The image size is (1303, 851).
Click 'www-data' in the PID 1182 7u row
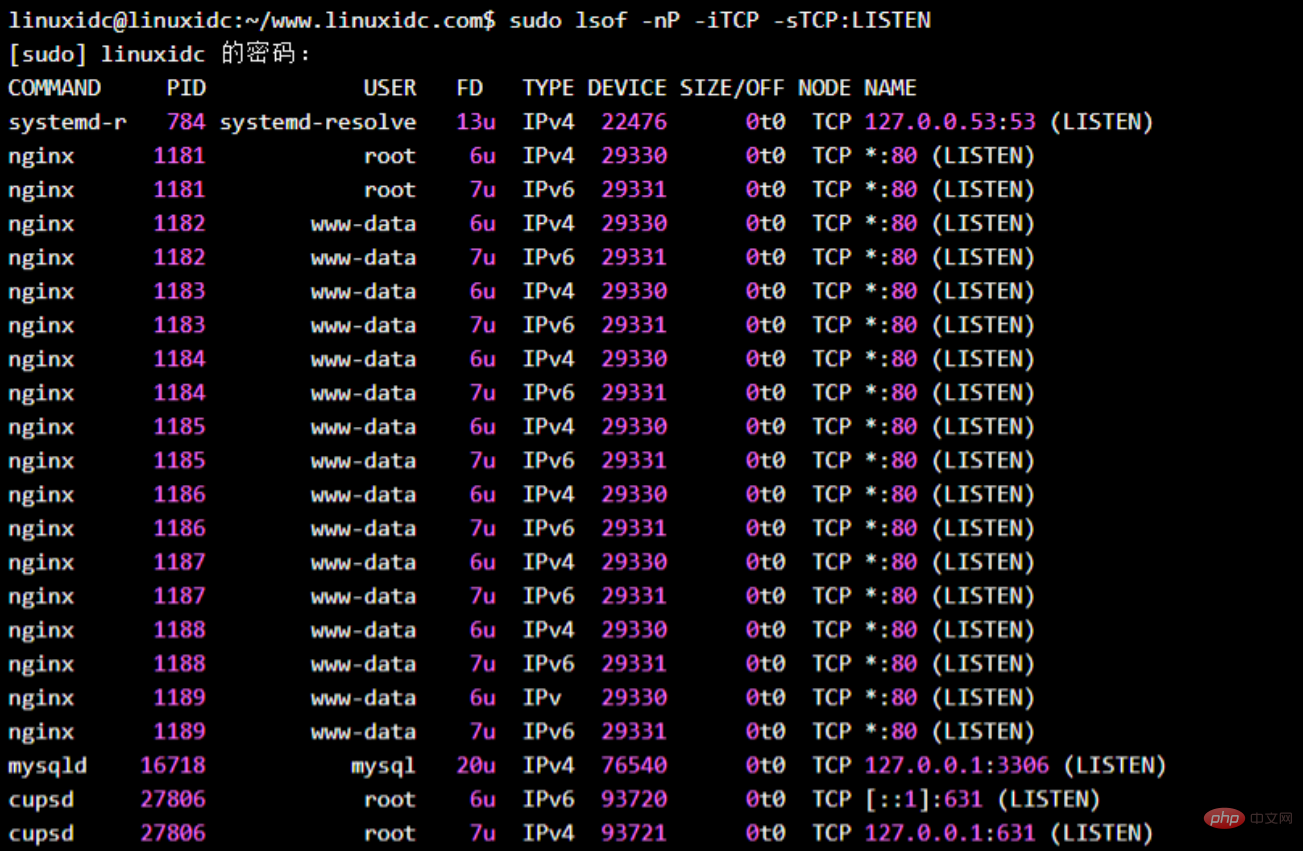[363, 258]
